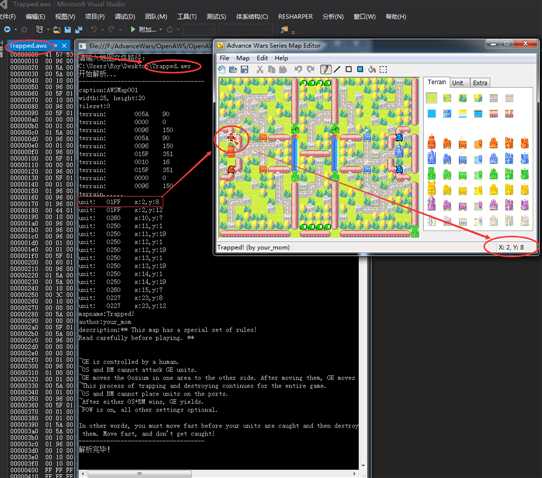This screenshot has width=542, height=478.
Task: Open the 窗口(W) menu in Visual Studio
Action: 364,17
